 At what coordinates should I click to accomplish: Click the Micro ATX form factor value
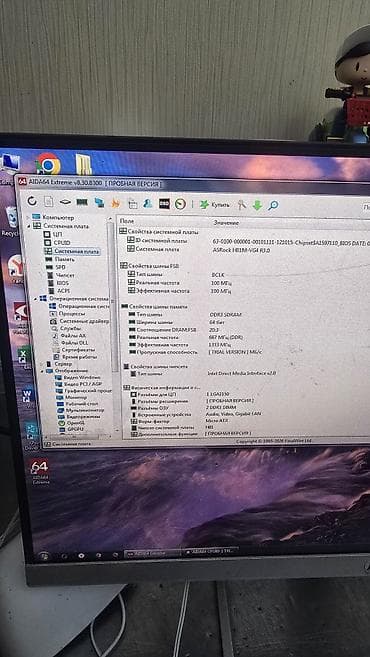(x=216, y=420)
